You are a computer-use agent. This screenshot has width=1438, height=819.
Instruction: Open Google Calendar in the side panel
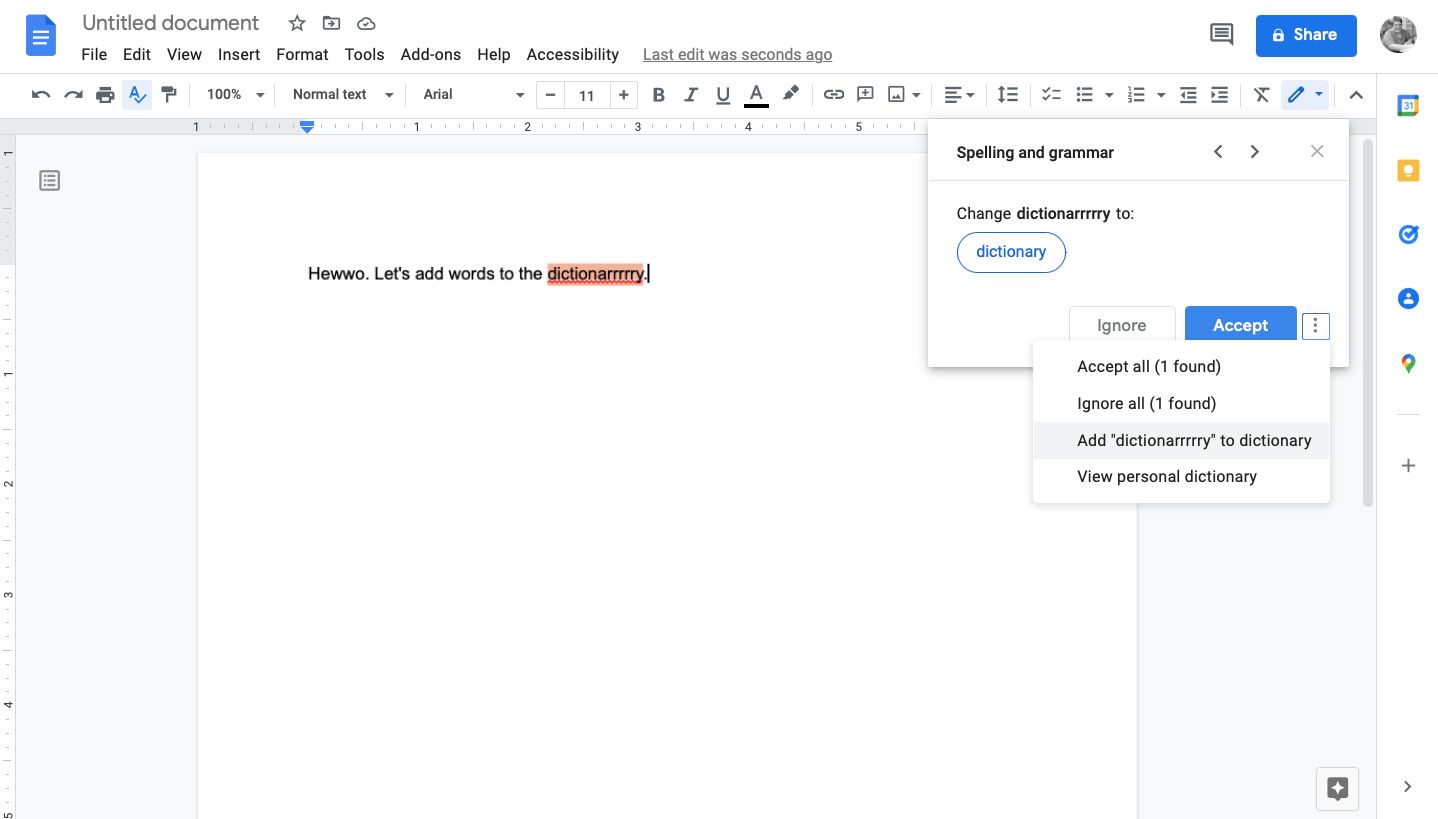[x=1408, y=105]
